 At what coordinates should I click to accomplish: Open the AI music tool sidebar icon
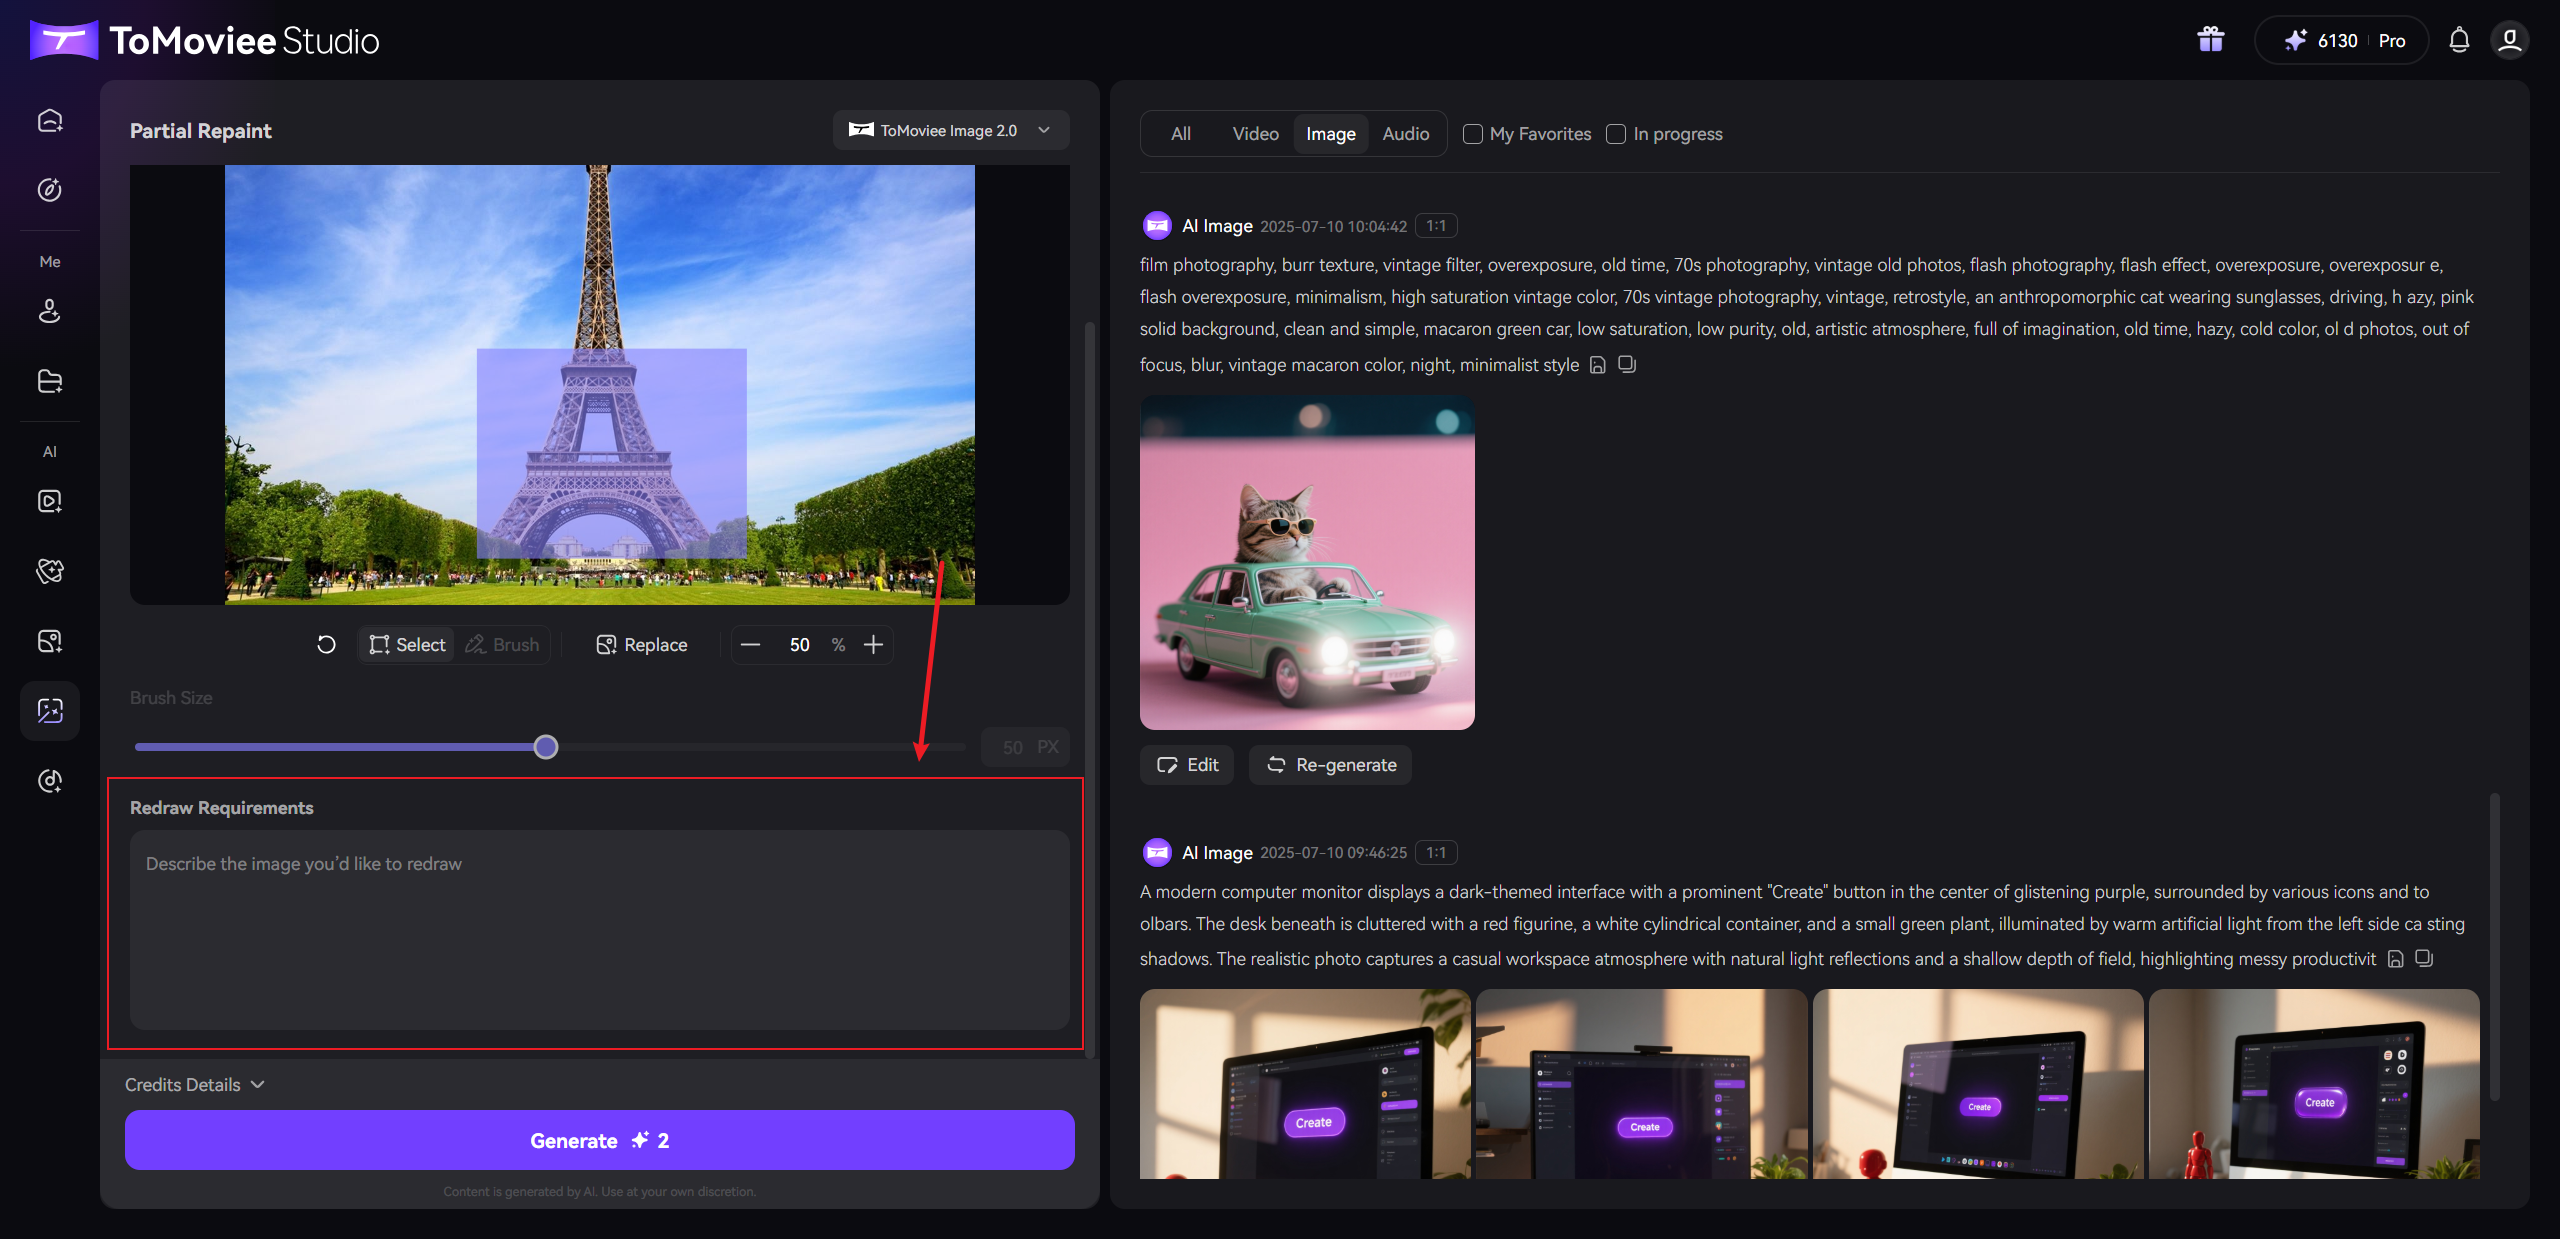click(x=50, y=781)
